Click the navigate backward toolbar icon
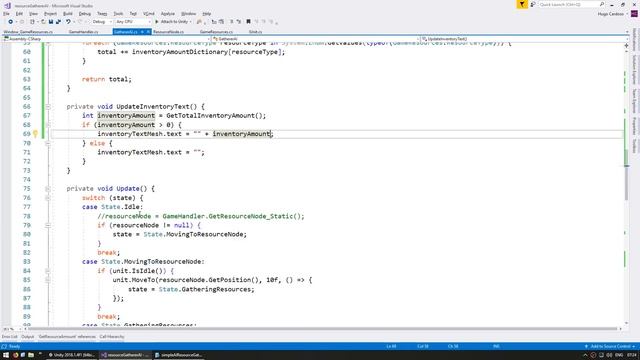The height and width of the screenshot is (360, 640). click(10, 22)
